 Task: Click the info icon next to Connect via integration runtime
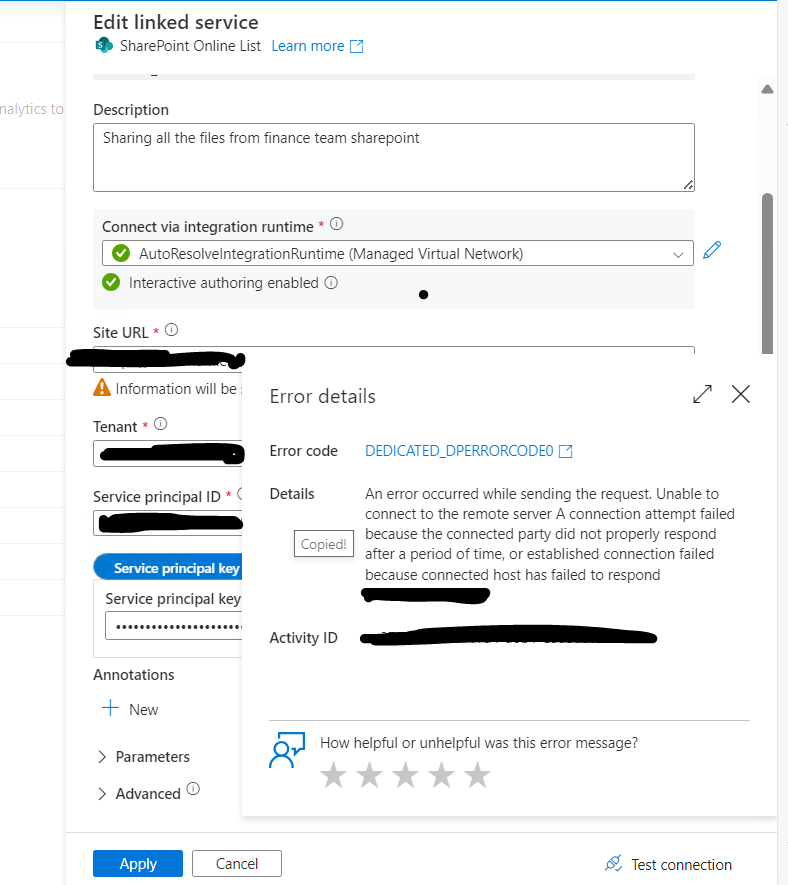(336, 224)
